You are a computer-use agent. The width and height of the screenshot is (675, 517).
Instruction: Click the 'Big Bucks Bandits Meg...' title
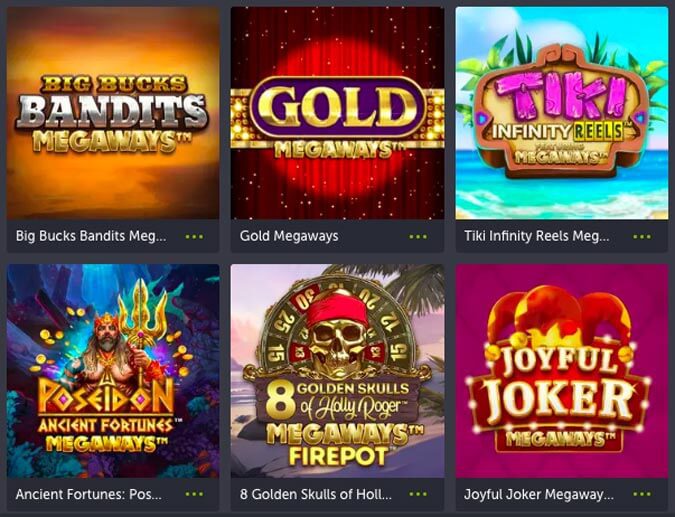[91, 236]
